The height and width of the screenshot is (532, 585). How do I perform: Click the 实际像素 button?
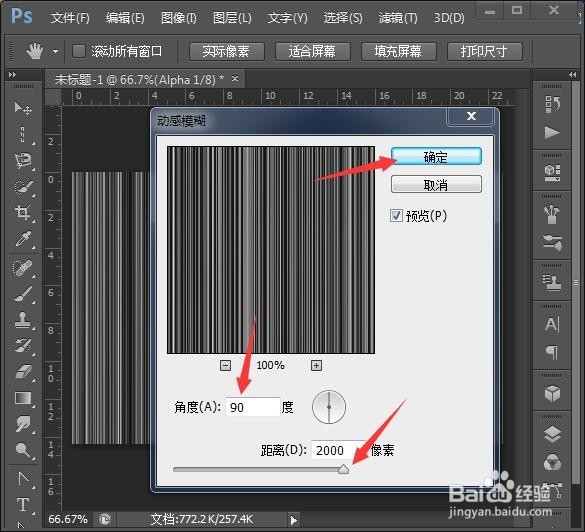pos(226,51)
